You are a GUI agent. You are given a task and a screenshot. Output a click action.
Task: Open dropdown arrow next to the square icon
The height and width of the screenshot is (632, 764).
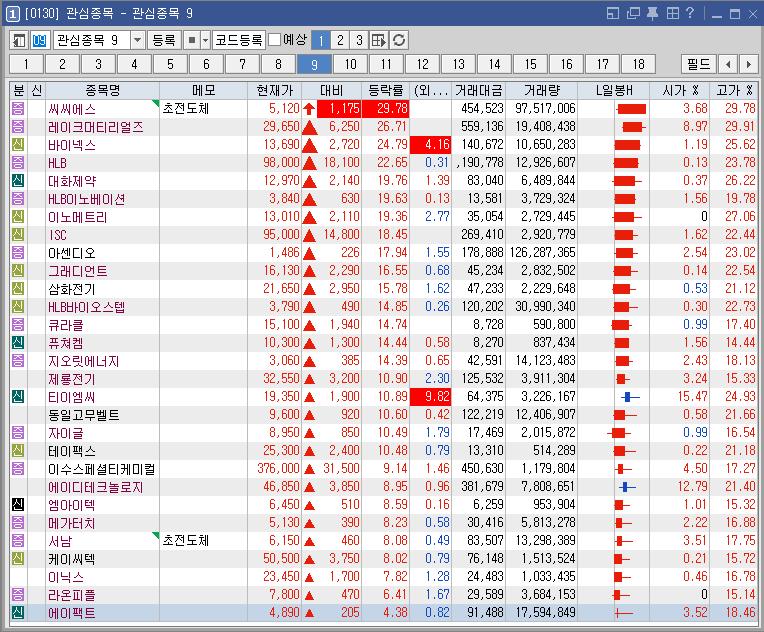click(205, 40)
